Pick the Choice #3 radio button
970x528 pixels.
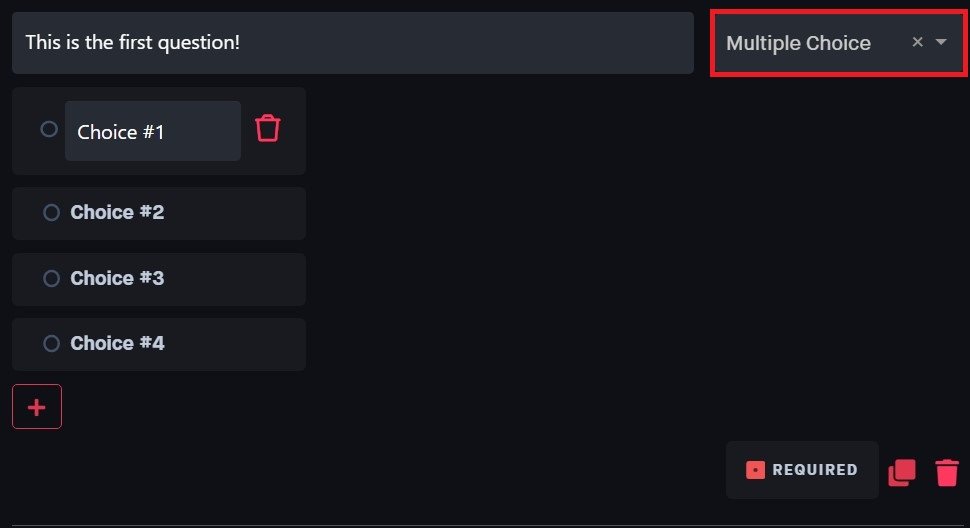point(52,278)
